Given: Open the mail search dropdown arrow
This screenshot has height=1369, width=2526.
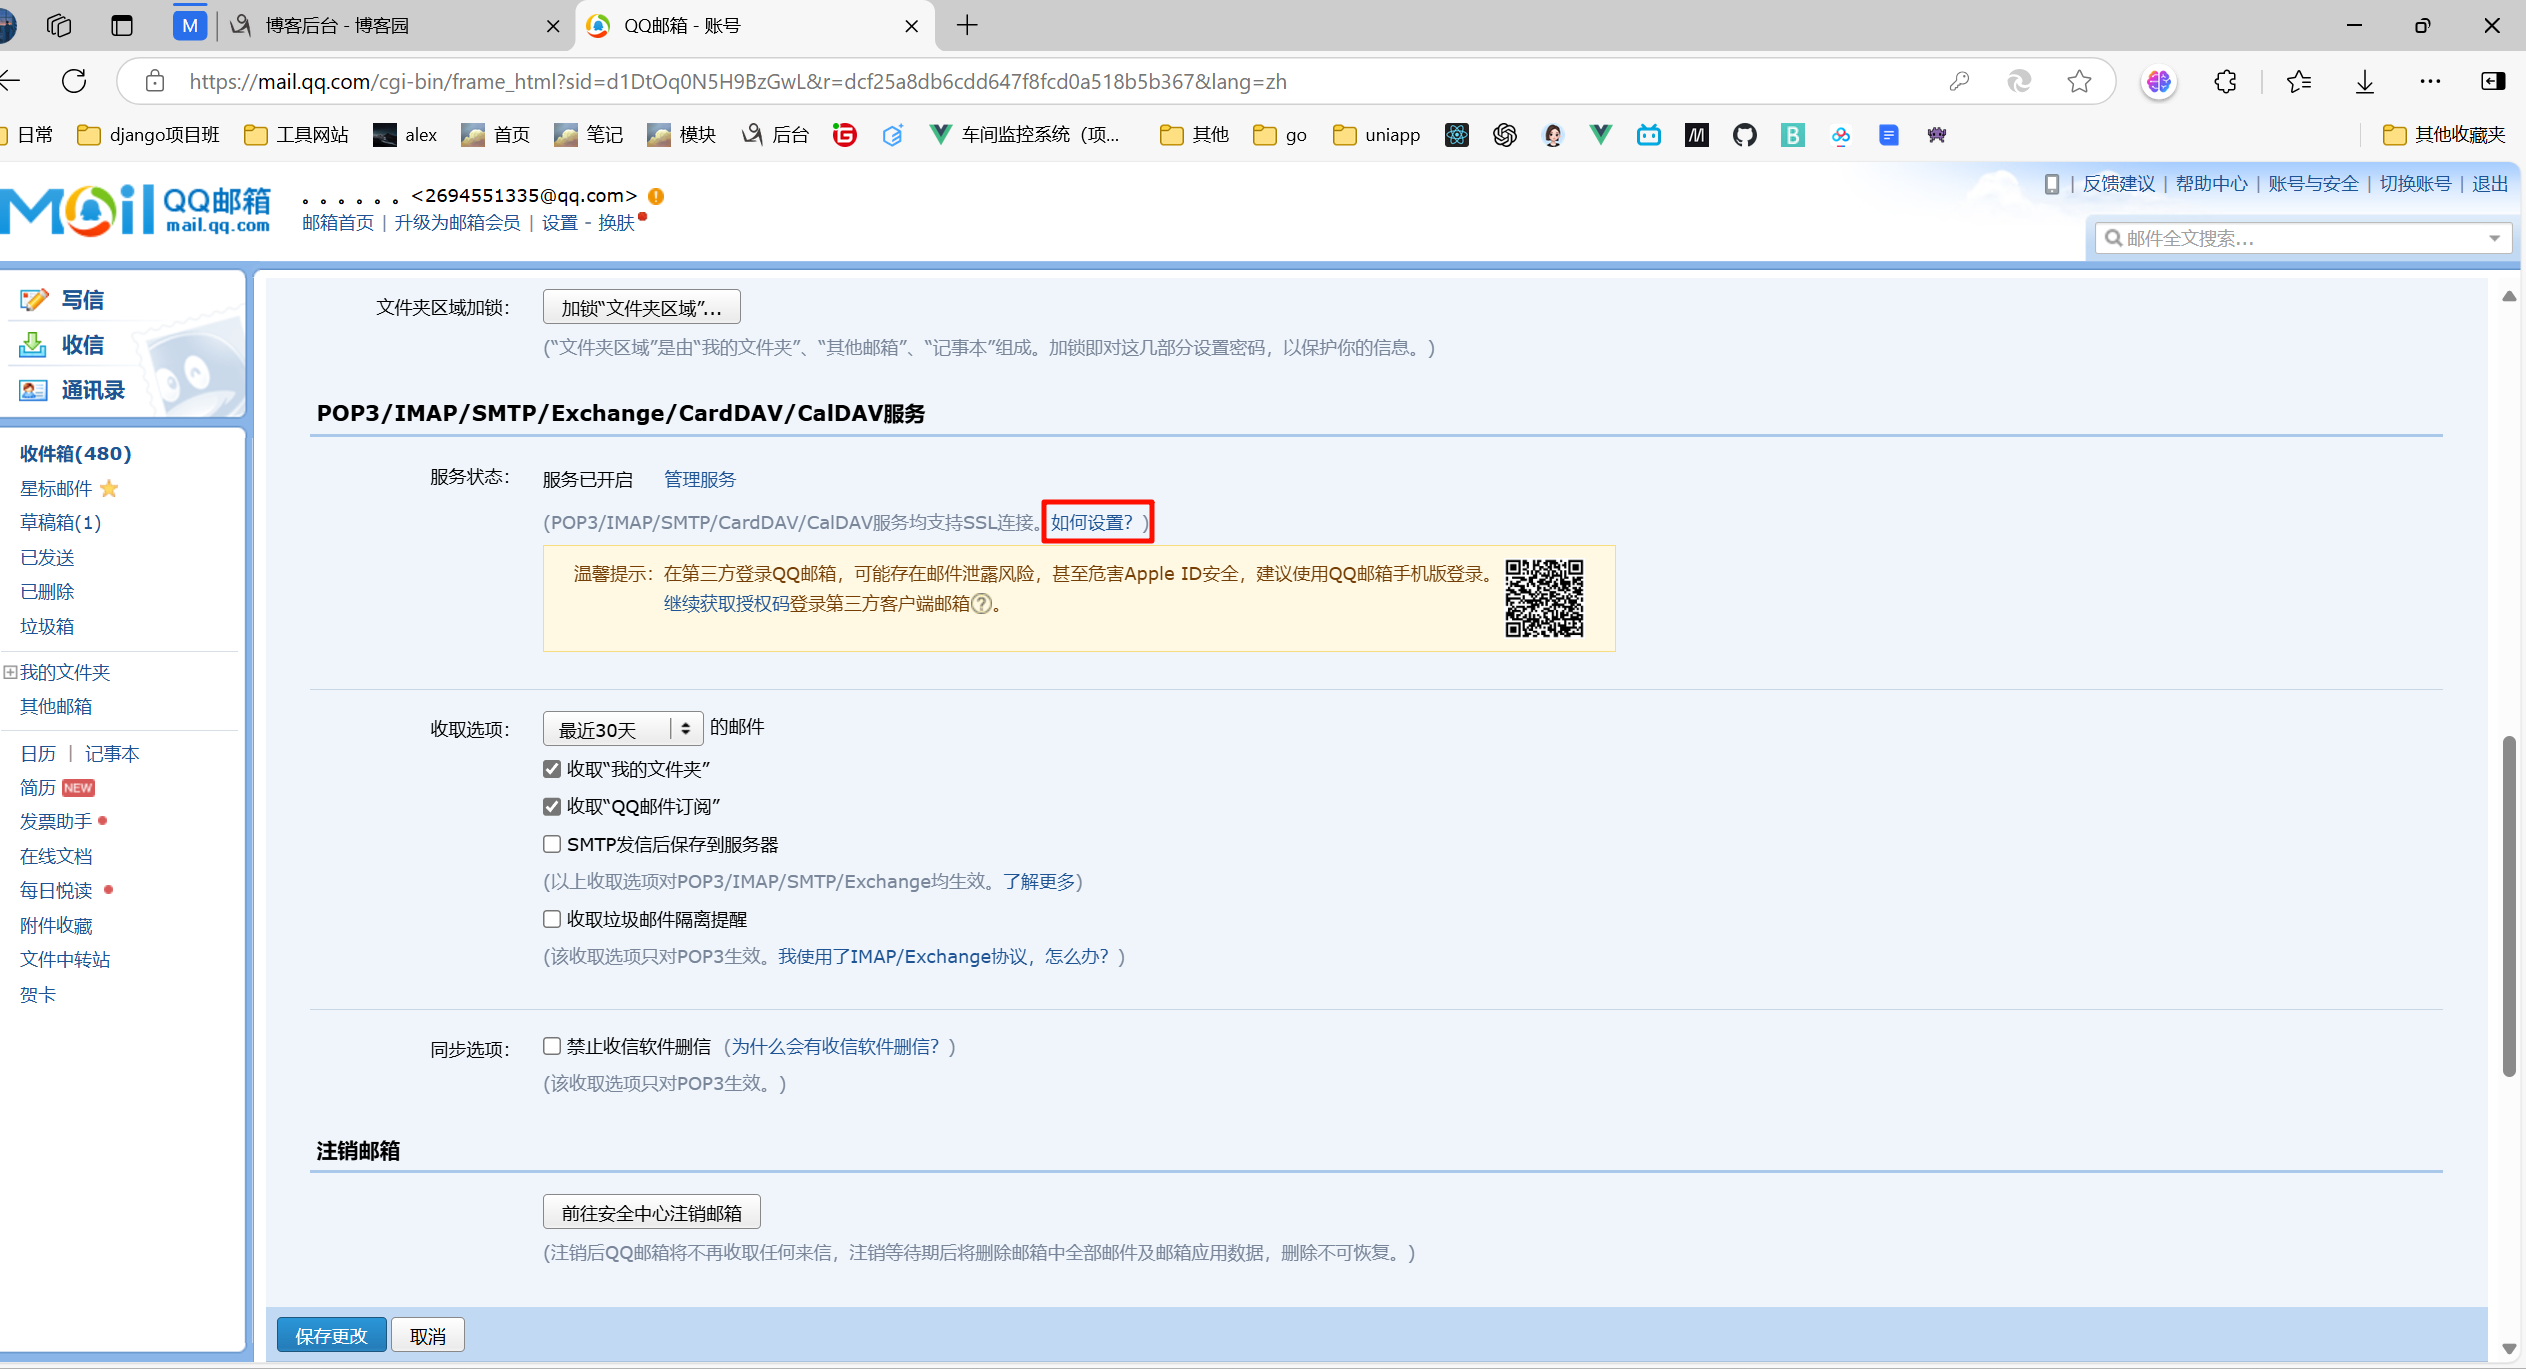Looking at the screenshot, I should (2492, 238).
